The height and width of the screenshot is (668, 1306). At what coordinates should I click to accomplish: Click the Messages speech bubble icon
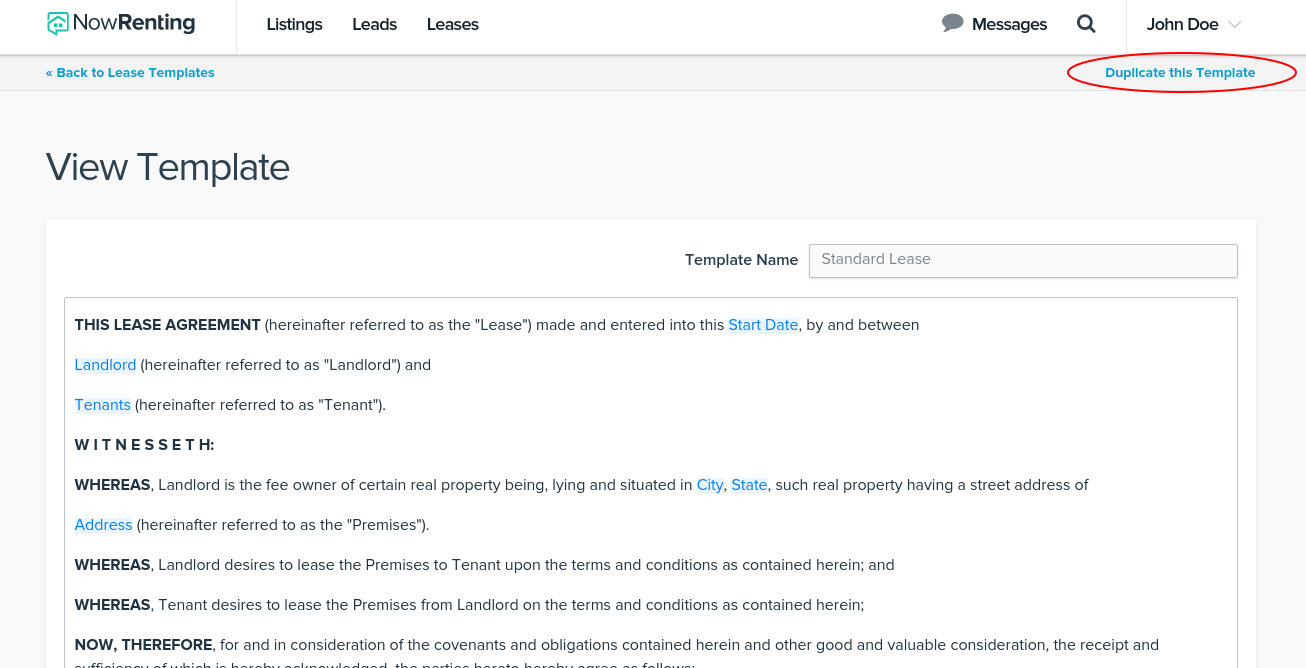click(x=952, y=23)
